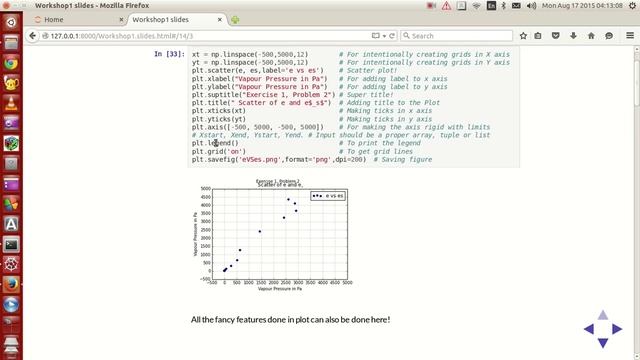
Task: Navigate to the slide above with up arrow
Action: 603,315
